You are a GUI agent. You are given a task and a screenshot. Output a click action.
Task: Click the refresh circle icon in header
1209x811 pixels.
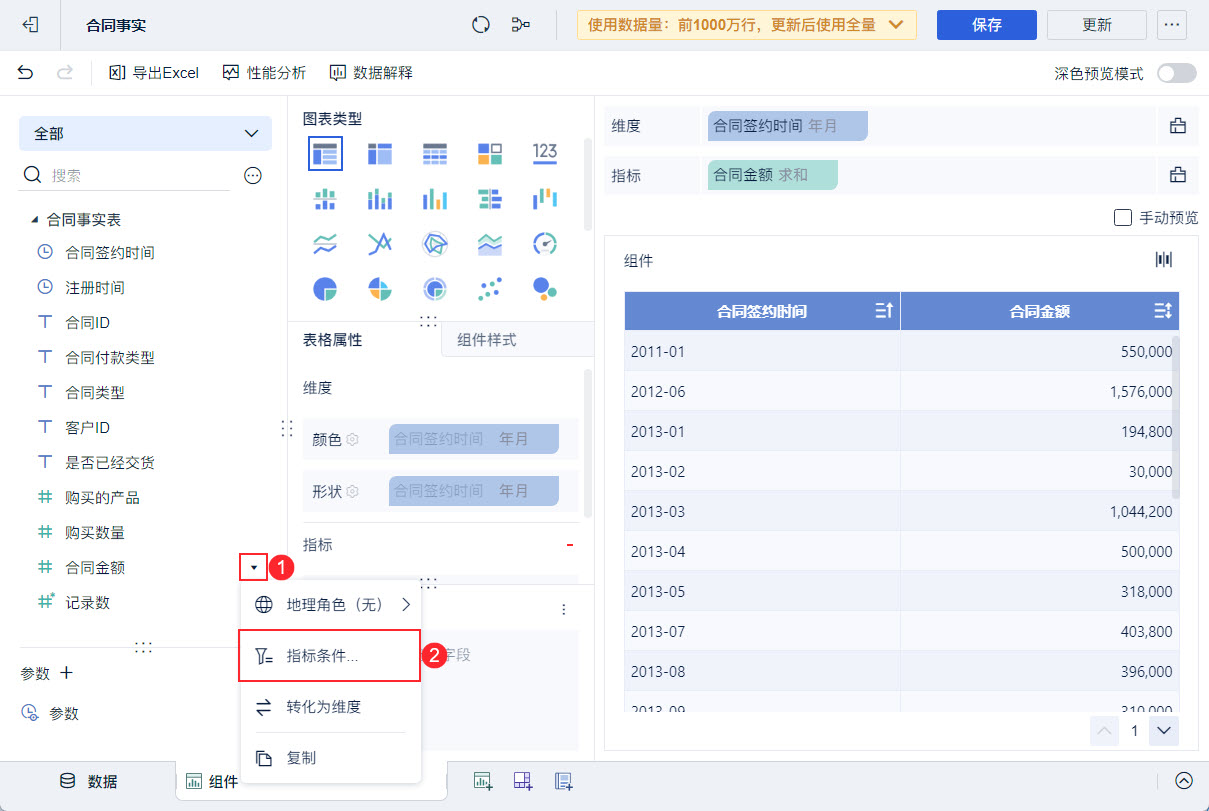click(481, 25)
